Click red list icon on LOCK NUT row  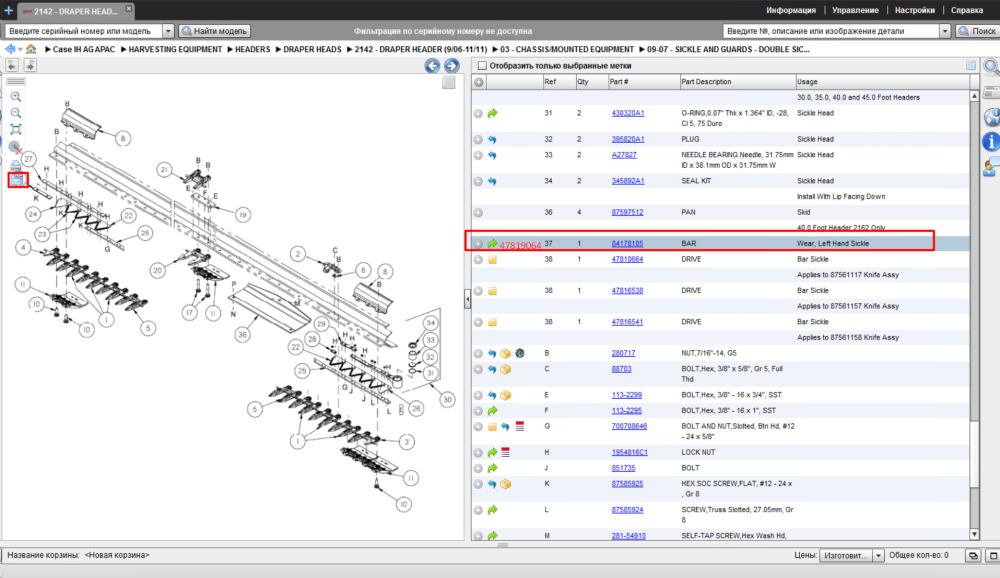[x=506, y=452]
